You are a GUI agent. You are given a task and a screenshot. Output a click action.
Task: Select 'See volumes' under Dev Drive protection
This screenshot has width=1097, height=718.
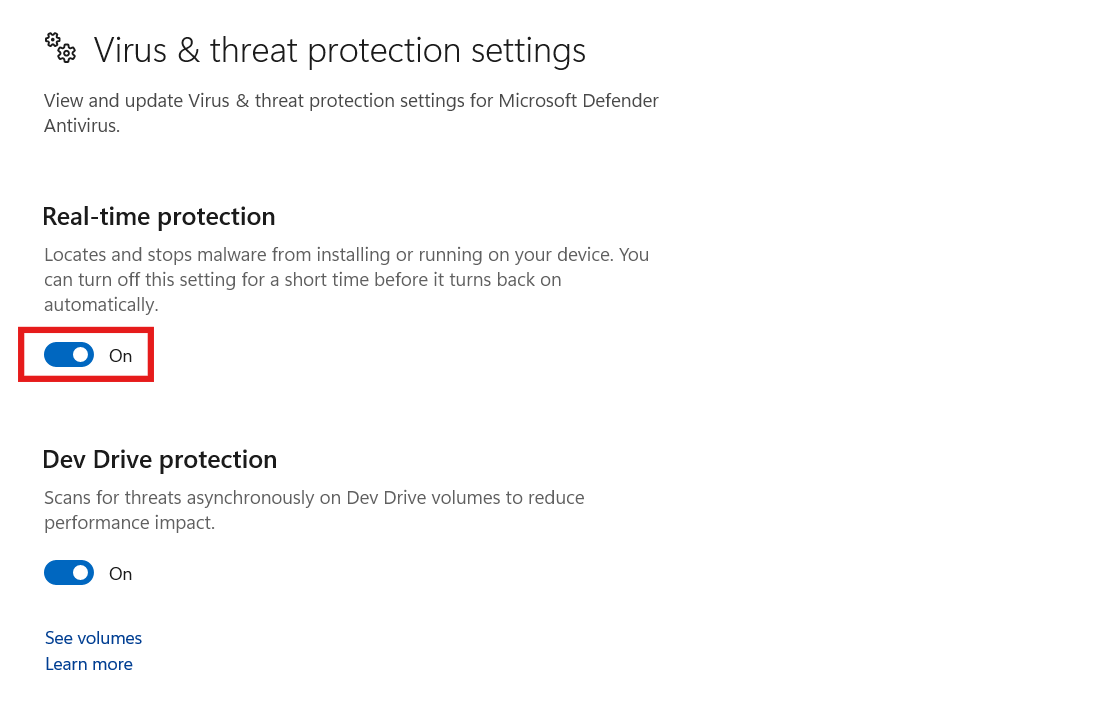[93, 637]
